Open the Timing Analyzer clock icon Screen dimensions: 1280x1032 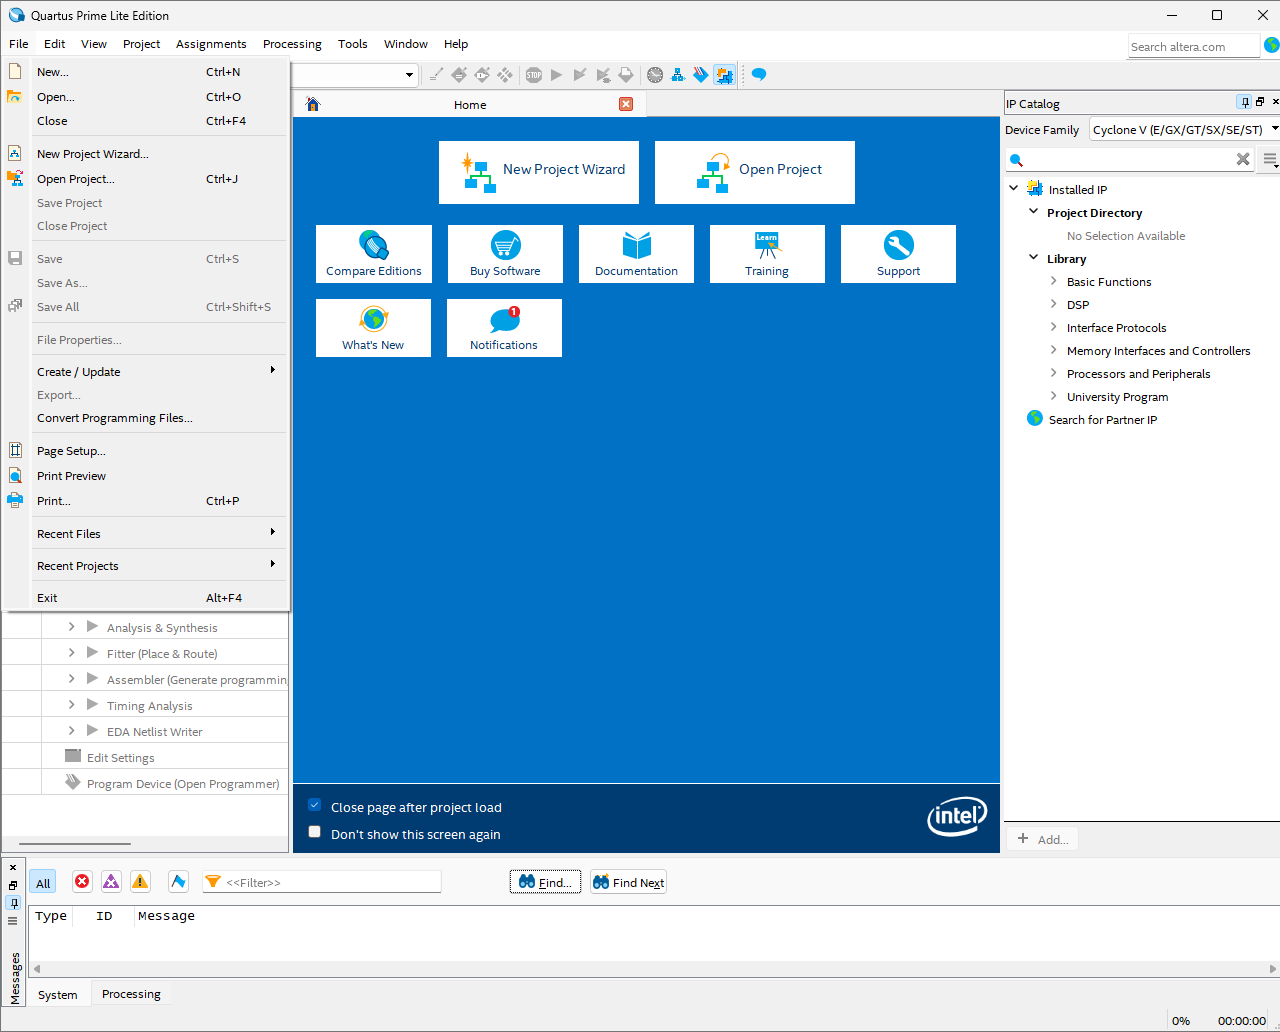click(655, 75)
